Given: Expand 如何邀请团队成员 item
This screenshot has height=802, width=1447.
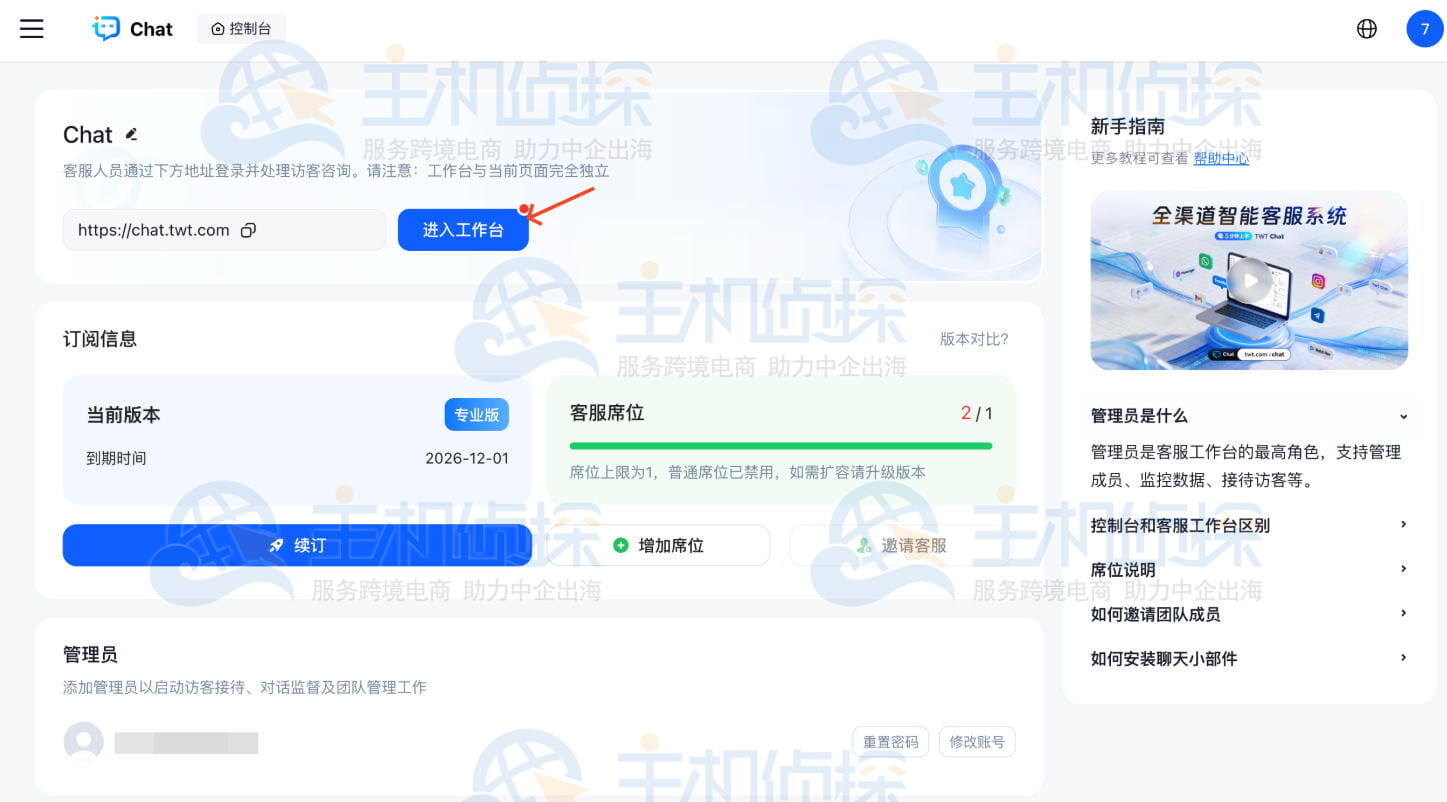Looking at the screenshot, I should [x=1249, y=614].
